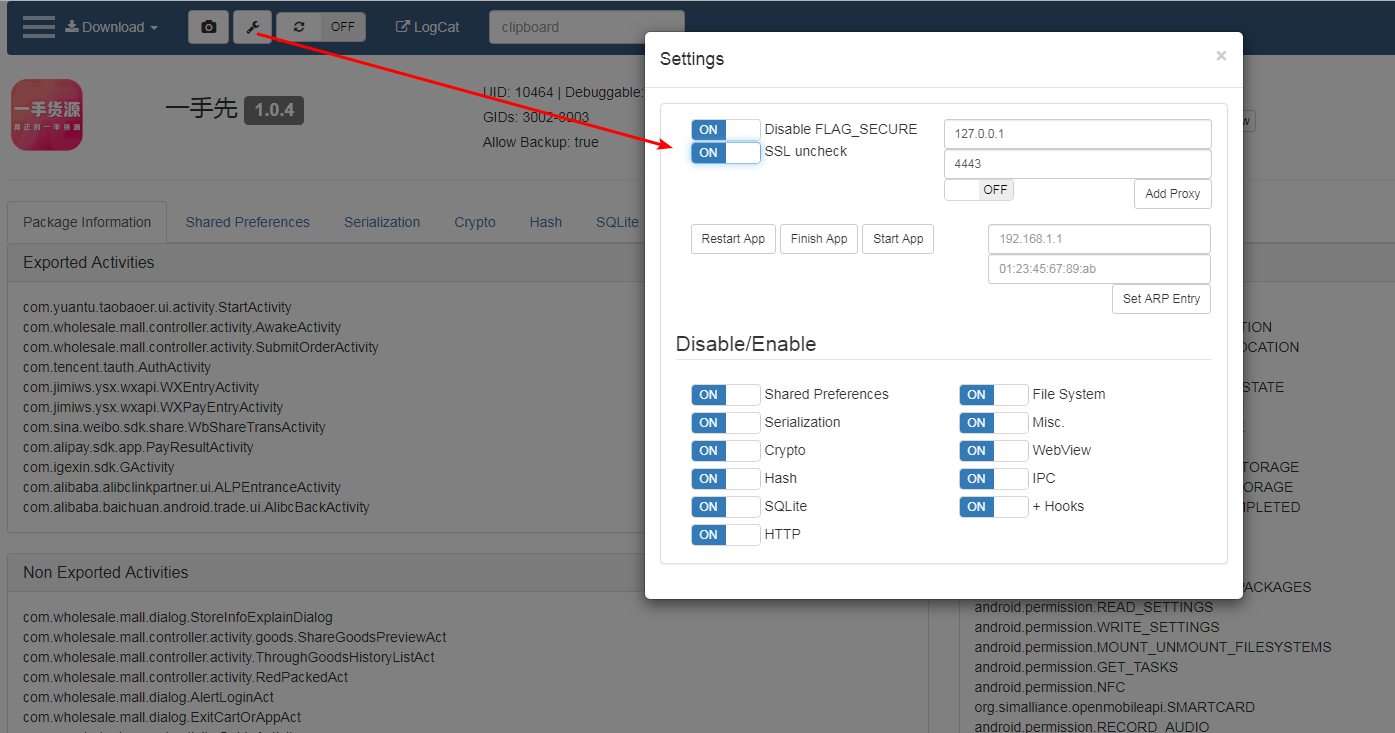Image resolution: width=1395 pixels, height=733 pixels.
Task: Select com.igexin.sdk.GActivity entry
Action: click(x=99, y=467)
